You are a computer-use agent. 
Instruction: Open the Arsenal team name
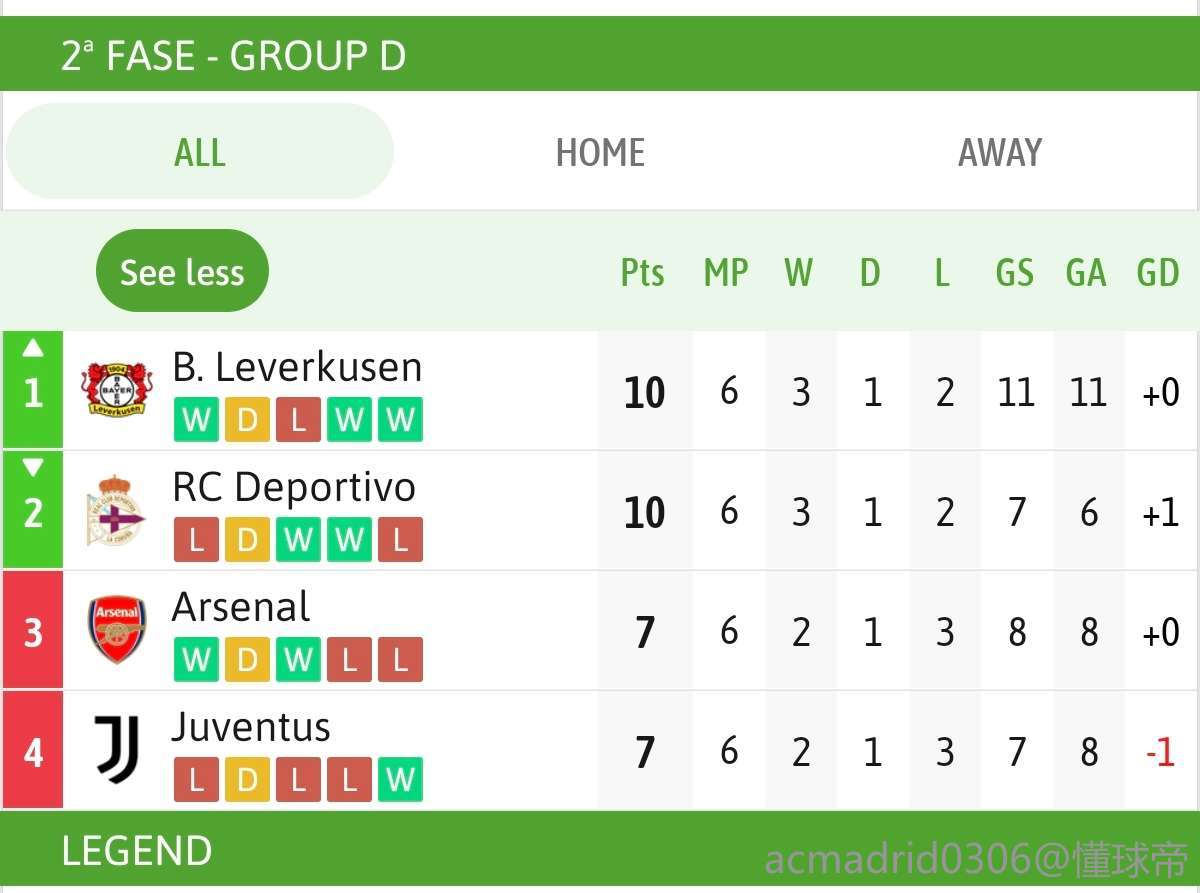pos(241,607)
